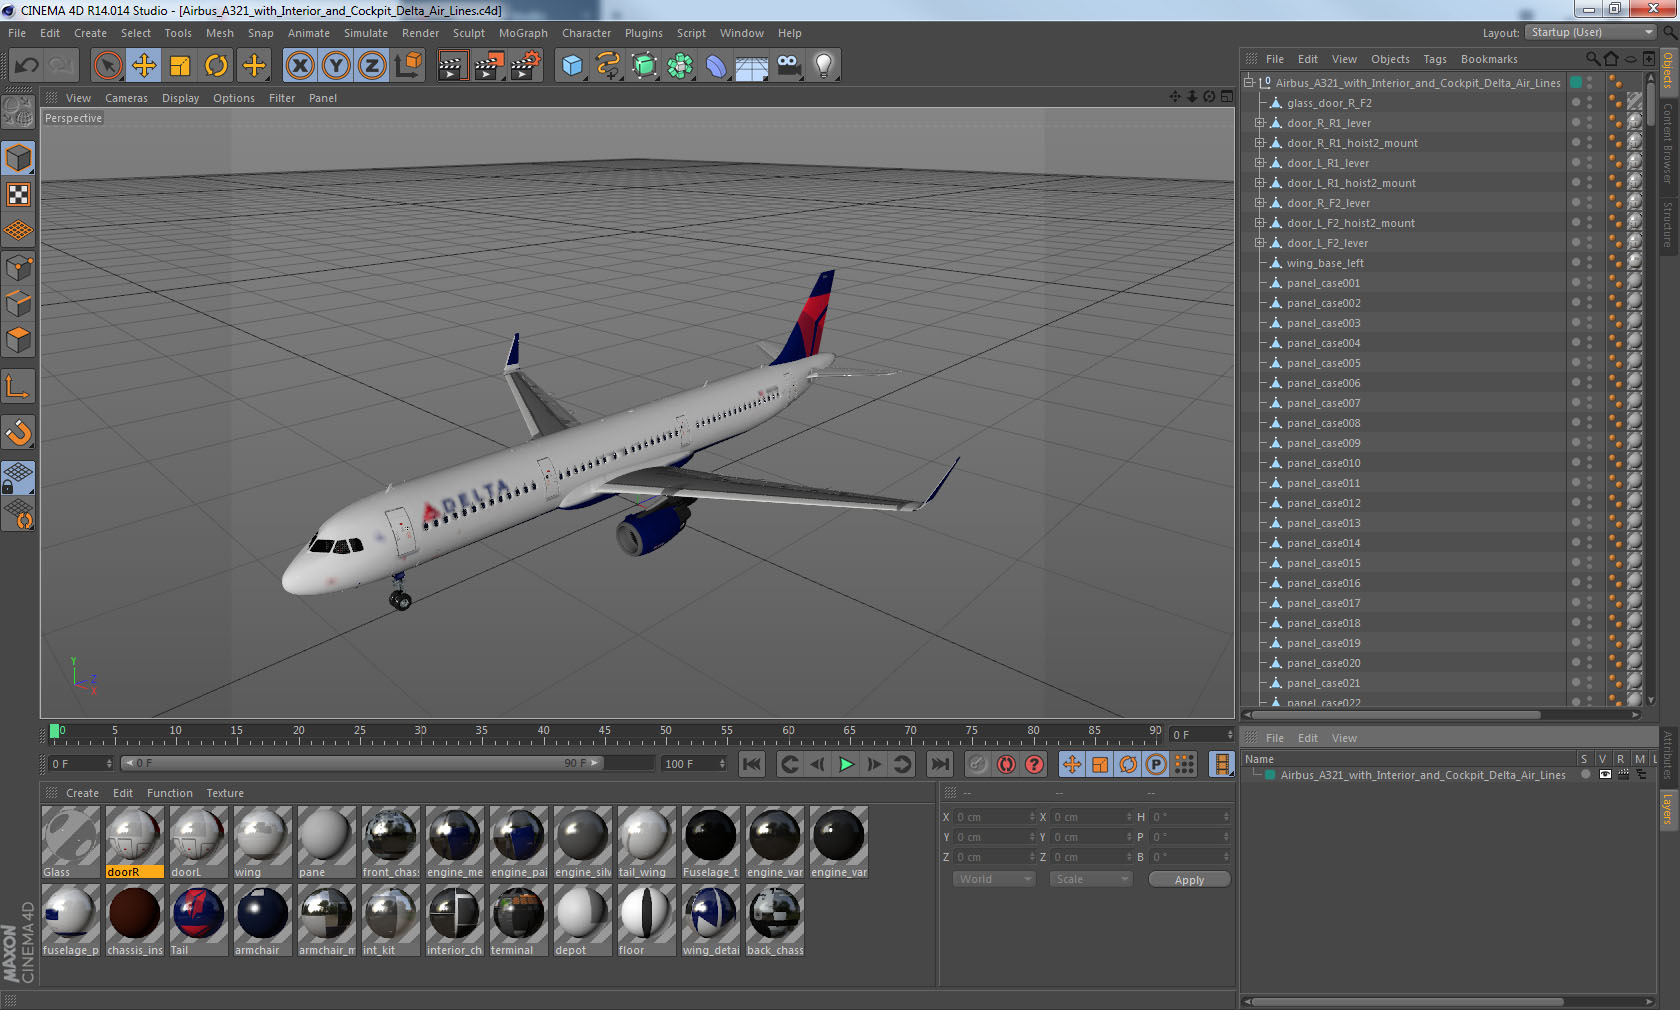Toggle snapping magnet icon

[x=18, y=432]
